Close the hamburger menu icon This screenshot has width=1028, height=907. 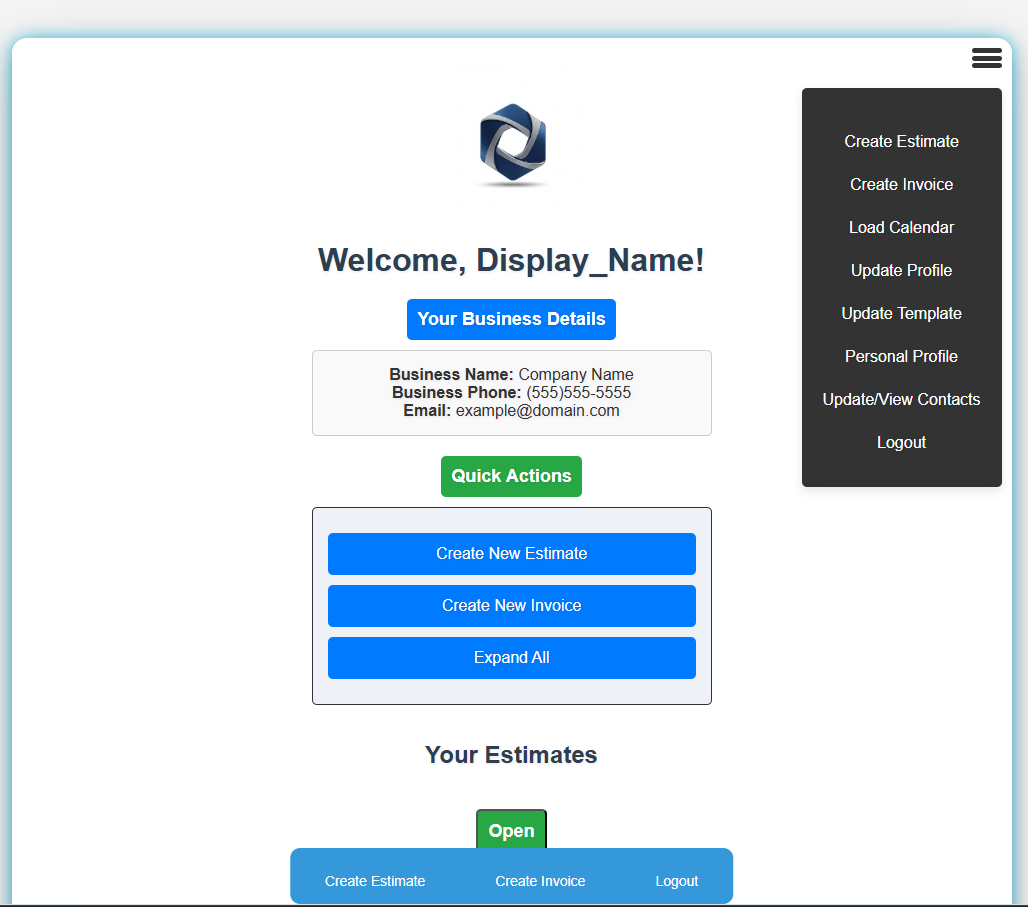click(986, 58)
